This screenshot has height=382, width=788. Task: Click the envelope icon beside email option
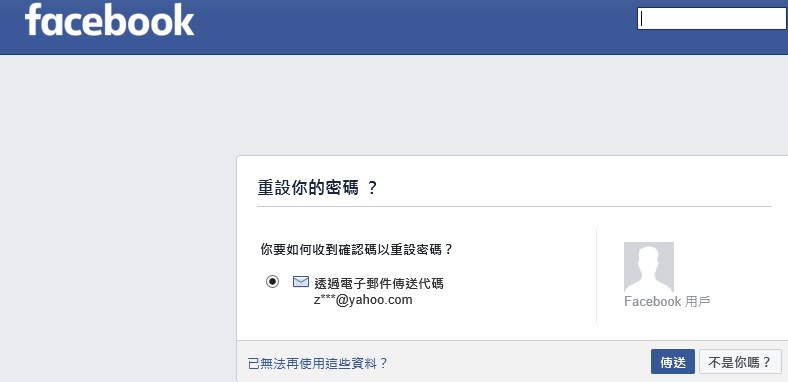coord(301,281)
